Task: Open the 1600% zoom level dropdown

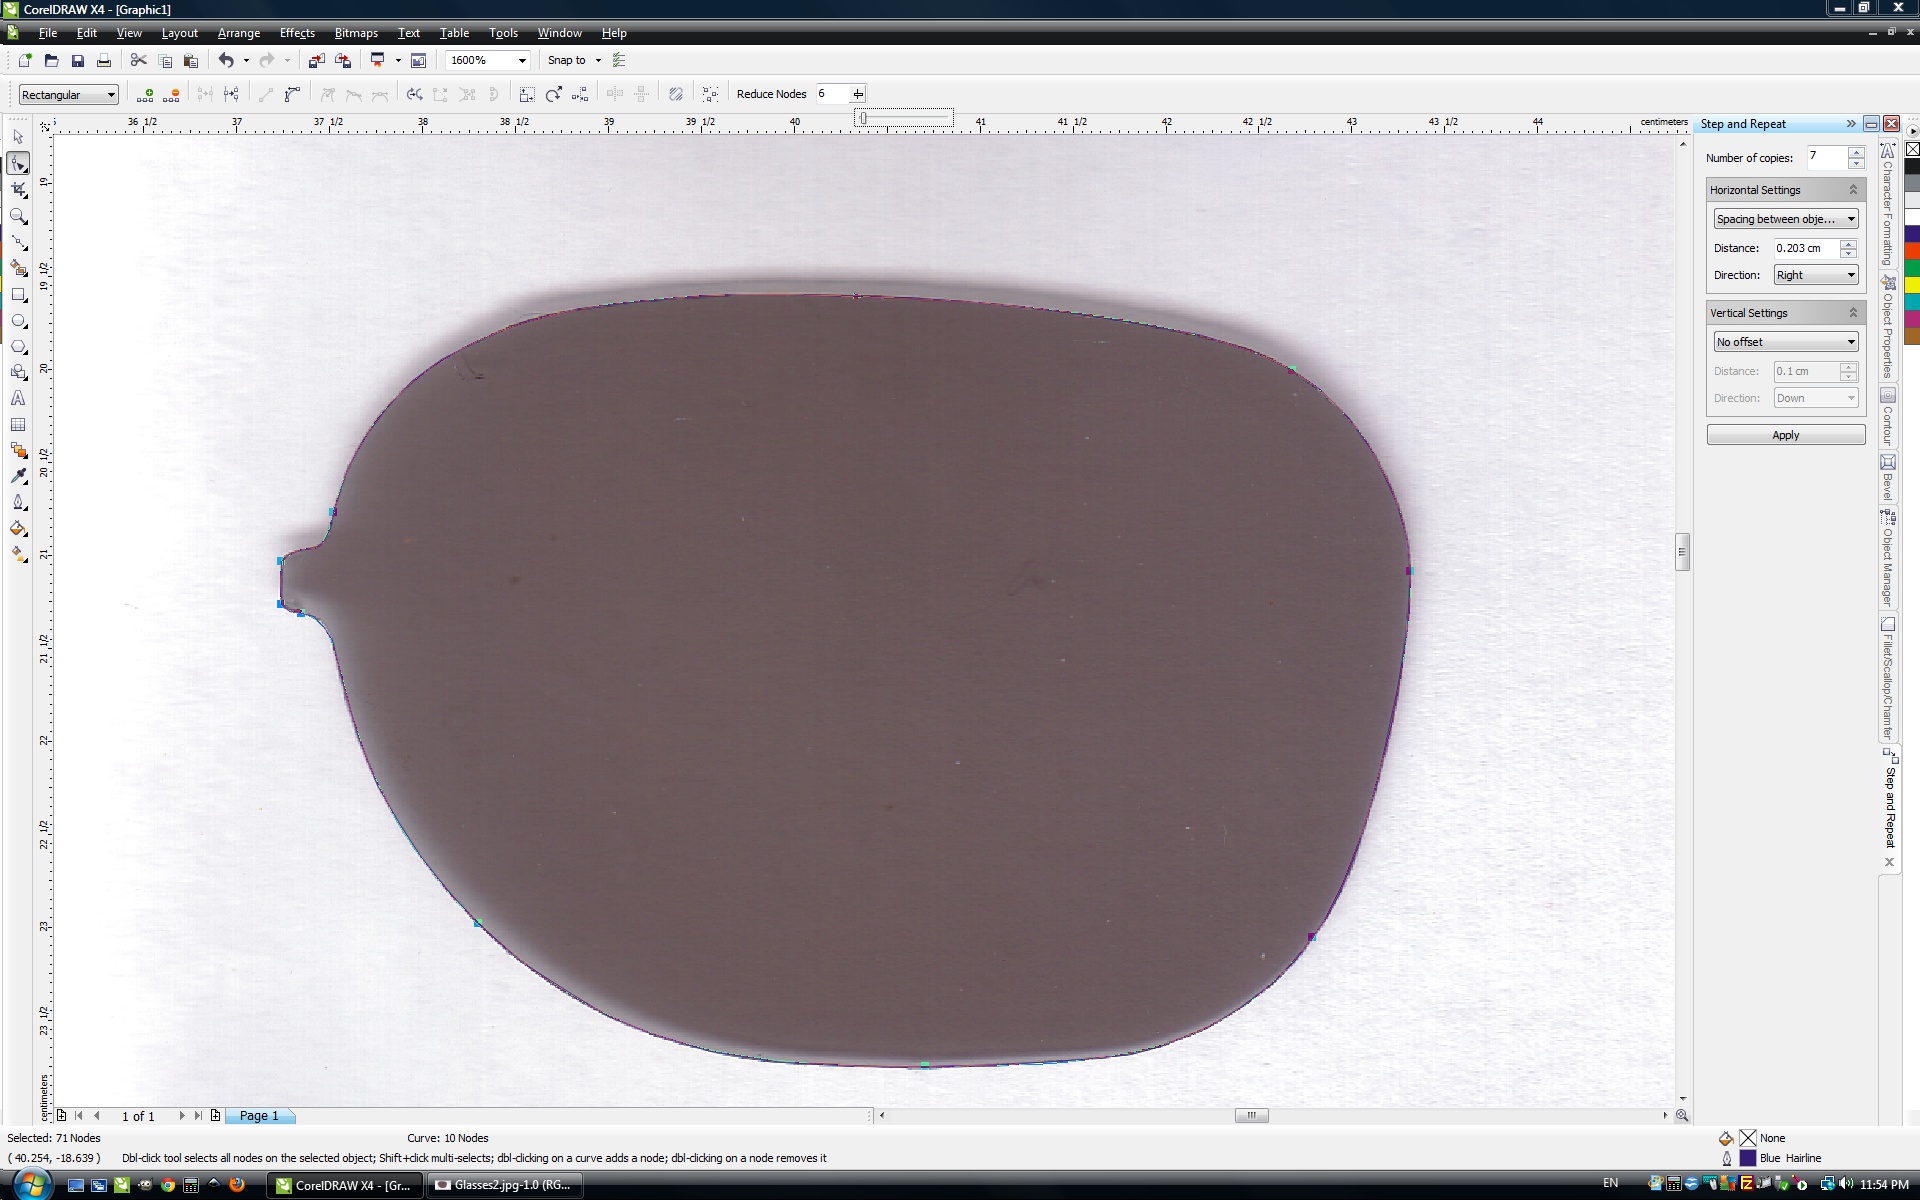Action: tap(521, 61)
